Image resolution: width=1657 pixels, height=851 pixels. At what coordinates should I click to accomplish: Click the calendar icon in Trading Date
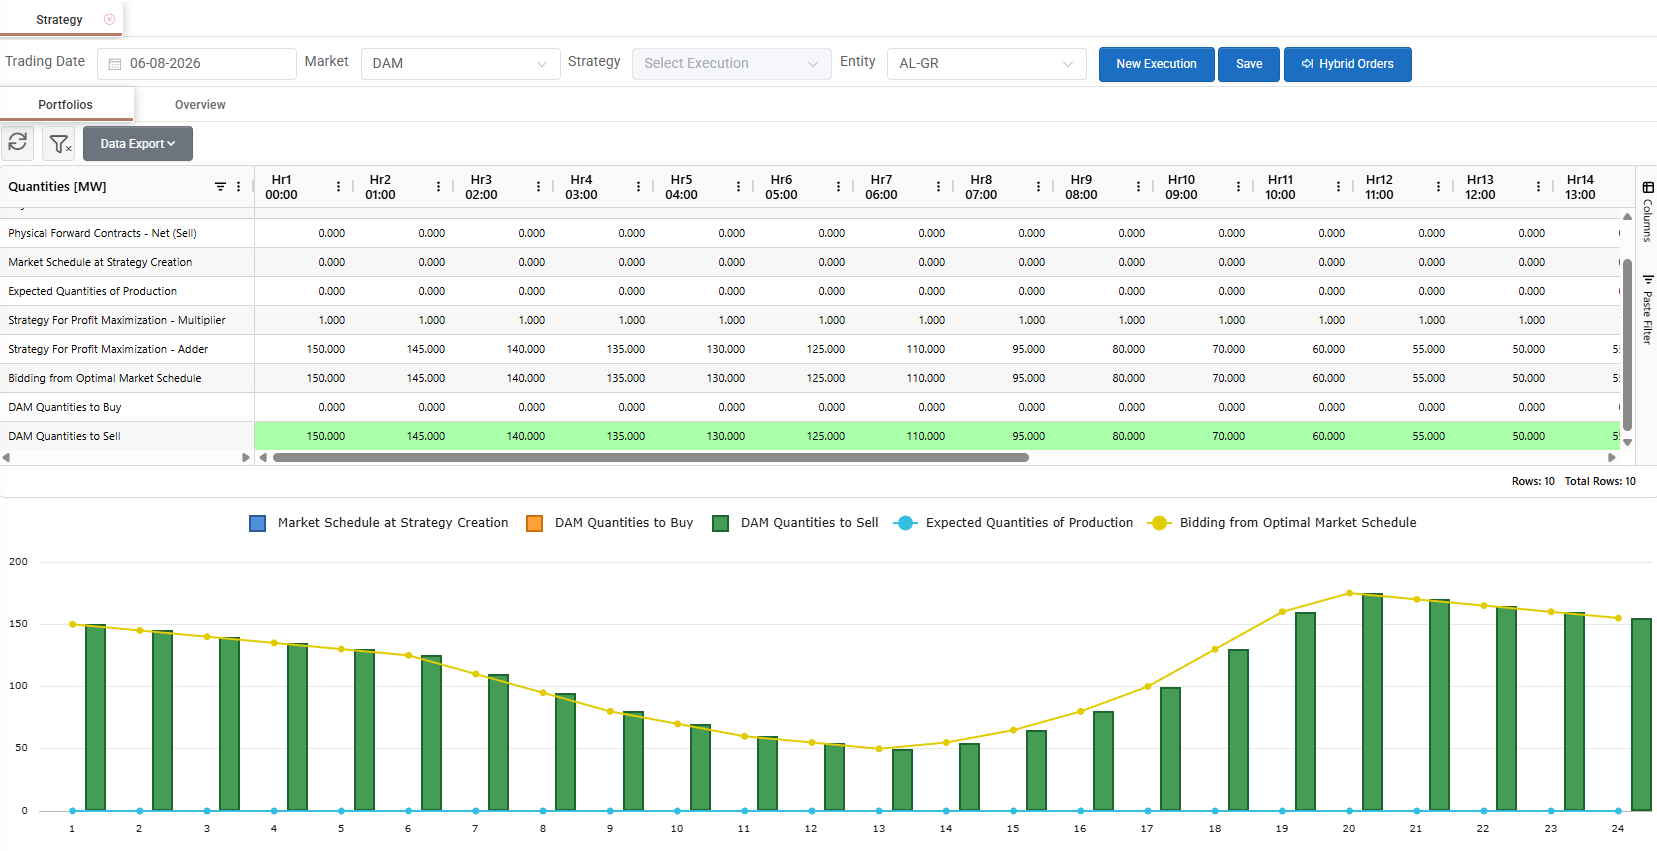tap(115, 64)
